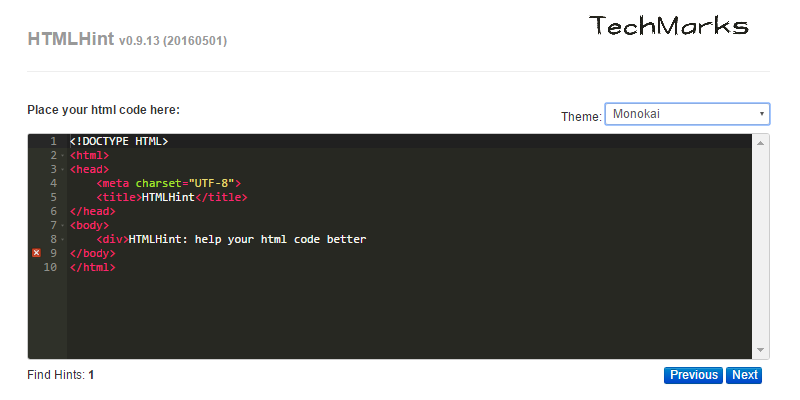Collapse the div fold arrow on line 8
Viewport: 800px width, 400px height.
(x=62, y=239)
